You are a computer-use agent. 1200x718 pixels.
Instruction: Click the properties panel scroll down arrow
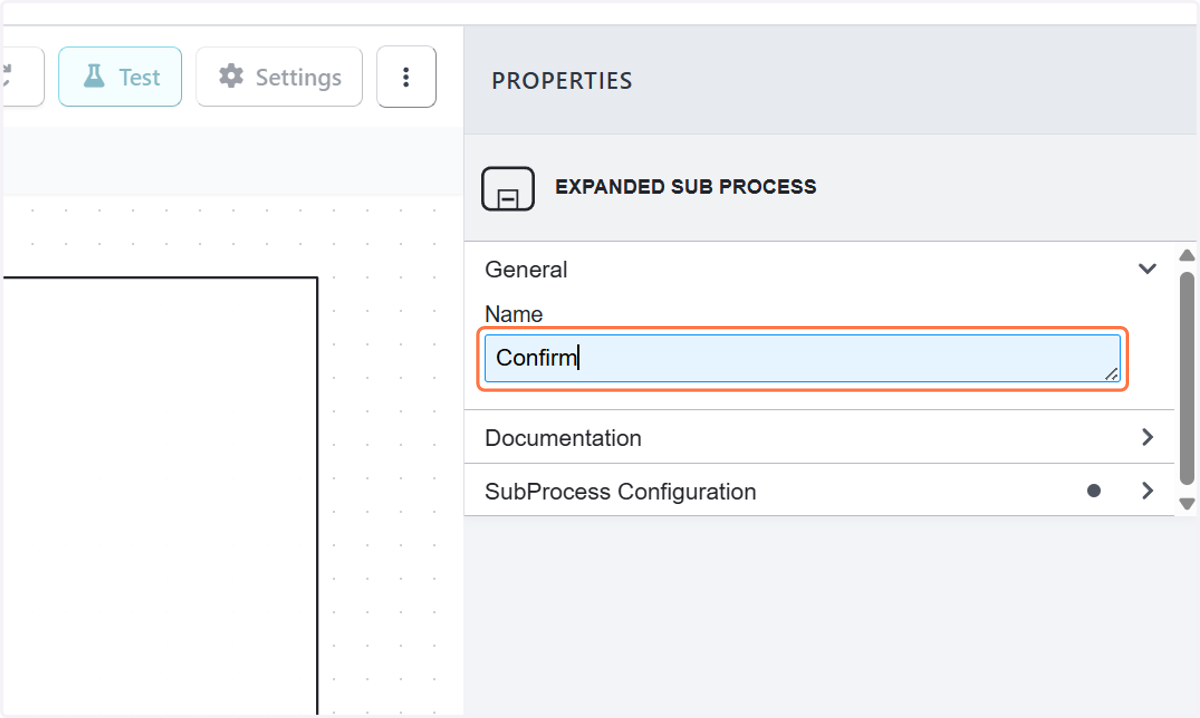click(x=1187, y=504)
